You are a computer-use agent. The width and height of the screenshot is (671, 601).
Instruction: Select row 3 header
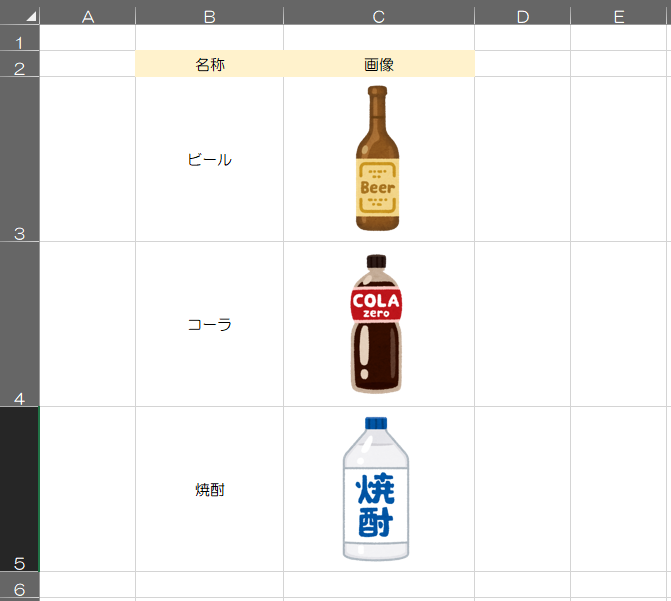(x=20, y=159)
